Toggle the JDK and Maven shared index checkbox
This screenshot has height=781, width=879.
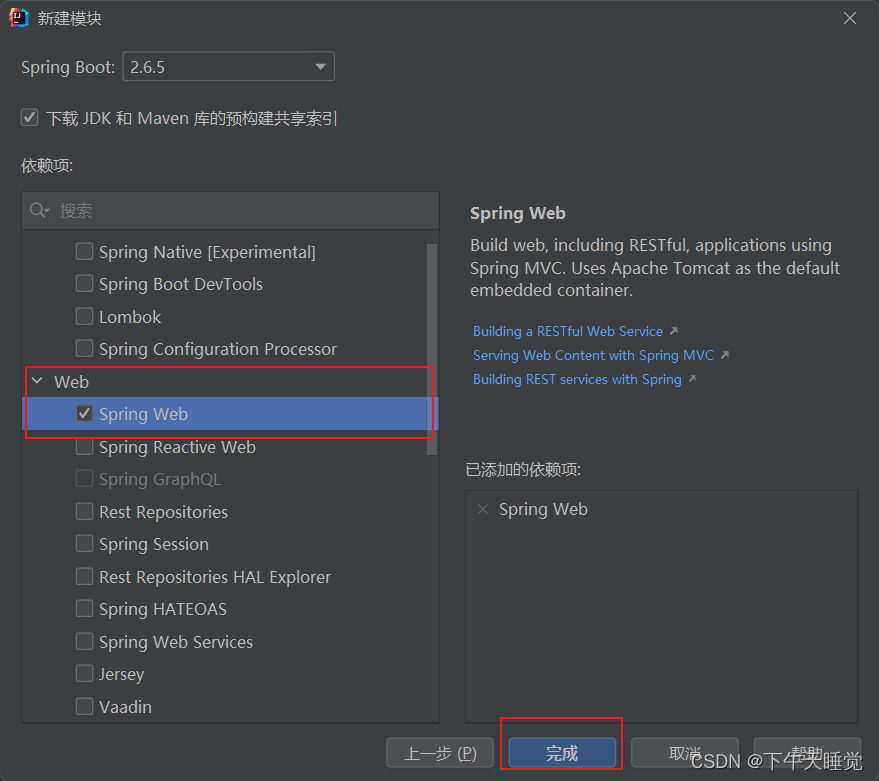tap(29, 118)
